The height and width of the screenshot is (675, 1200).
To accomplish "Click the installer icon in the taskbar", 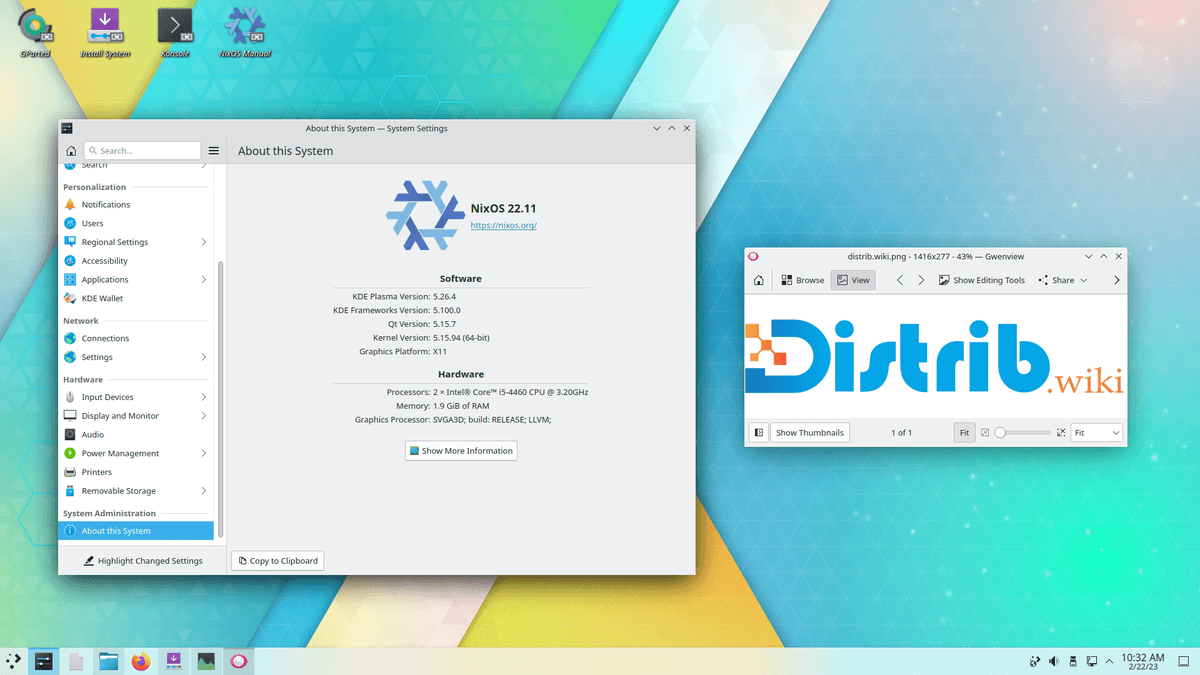I will click(173, 660).
